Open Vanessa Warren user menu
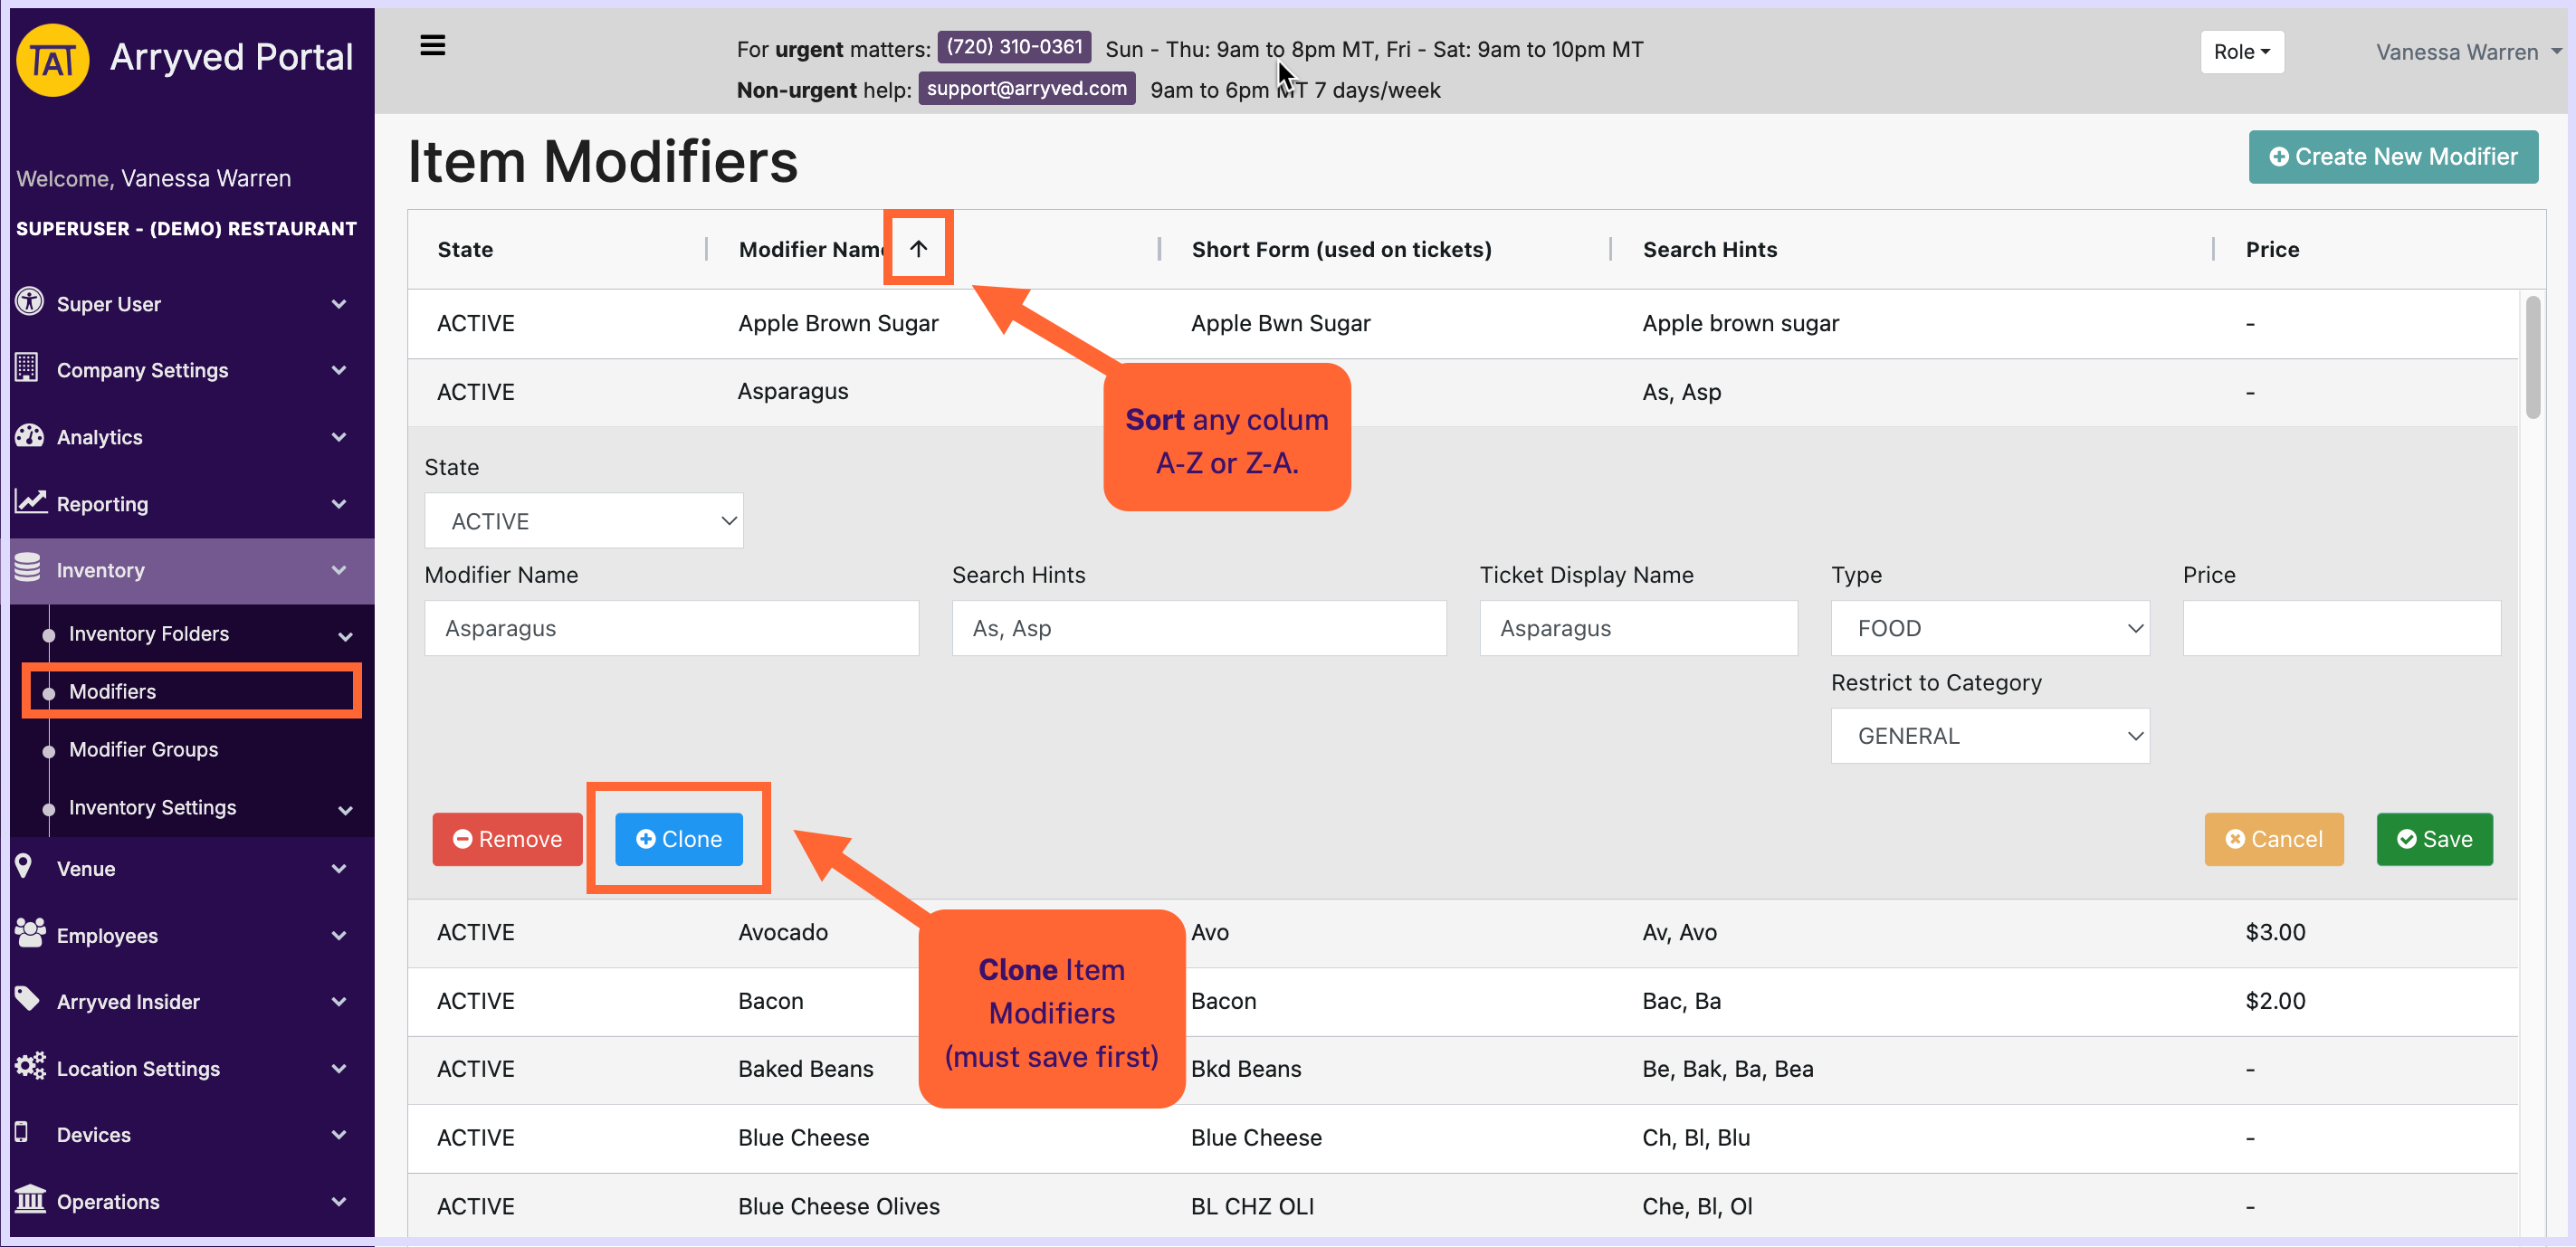The width and height of the screenshot is (2576, 1247). click(x=2467, y=52)
